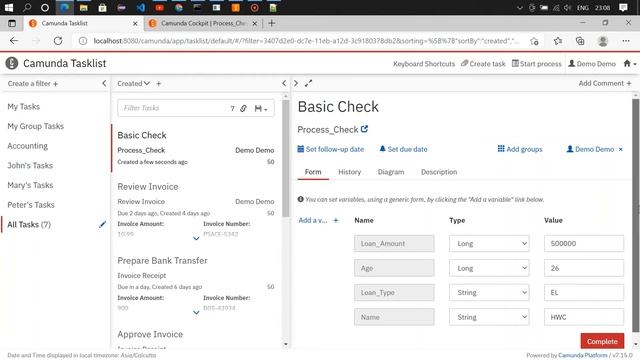This screenshot has width=640, height=360.
Task: Collapse the task detail panel with the right chevron
Action: [x=296, y=83]
